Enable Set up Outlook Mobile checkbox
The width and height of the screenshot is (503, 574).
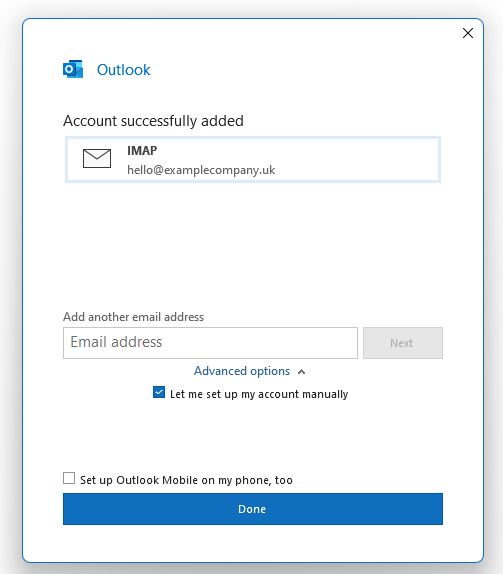[x=69, y=478]
